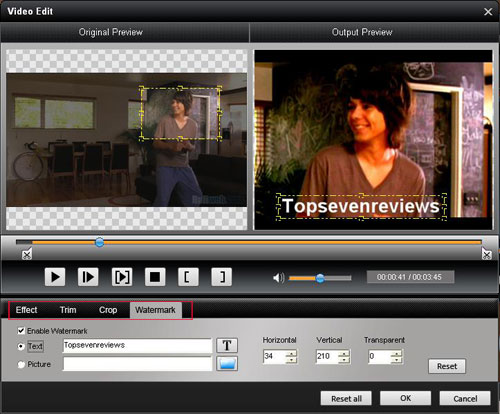Click the Reset button in watermark settings
500x414 pixels.
(447, 366)
